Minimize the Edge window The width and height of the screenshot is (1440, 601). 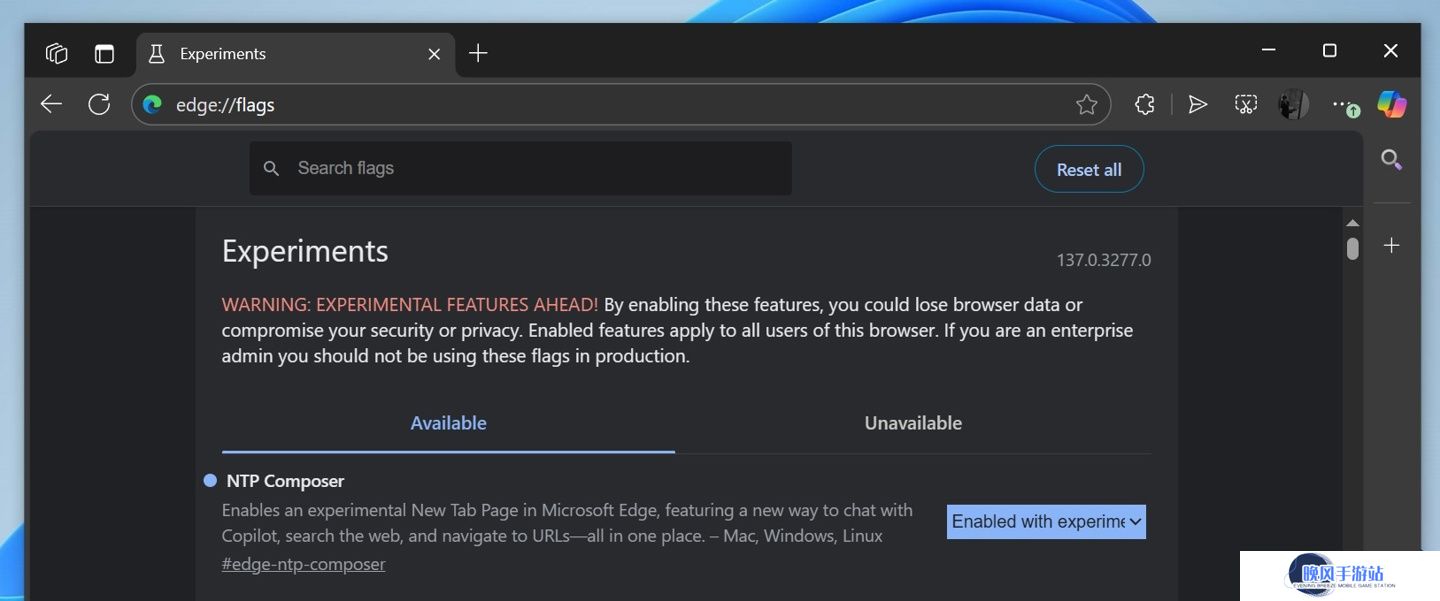click(x=1268, y=50)
